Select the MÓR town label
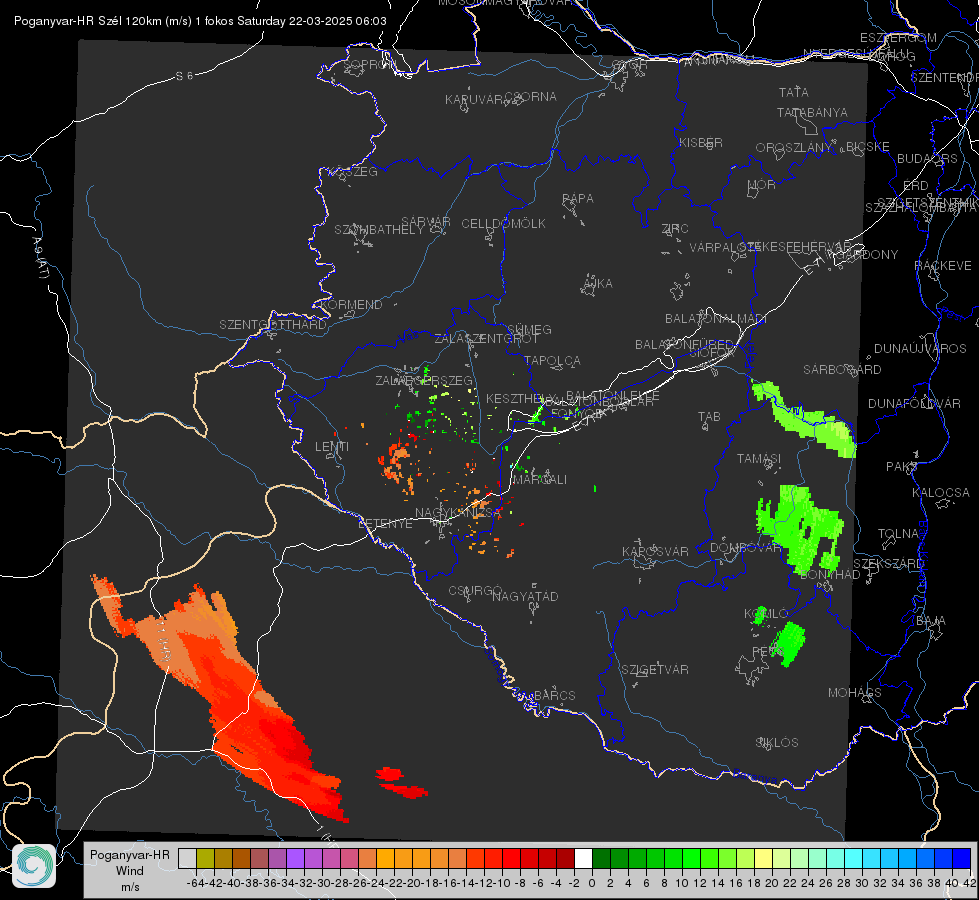The image size is (979, 900). [x=762, y=185]
